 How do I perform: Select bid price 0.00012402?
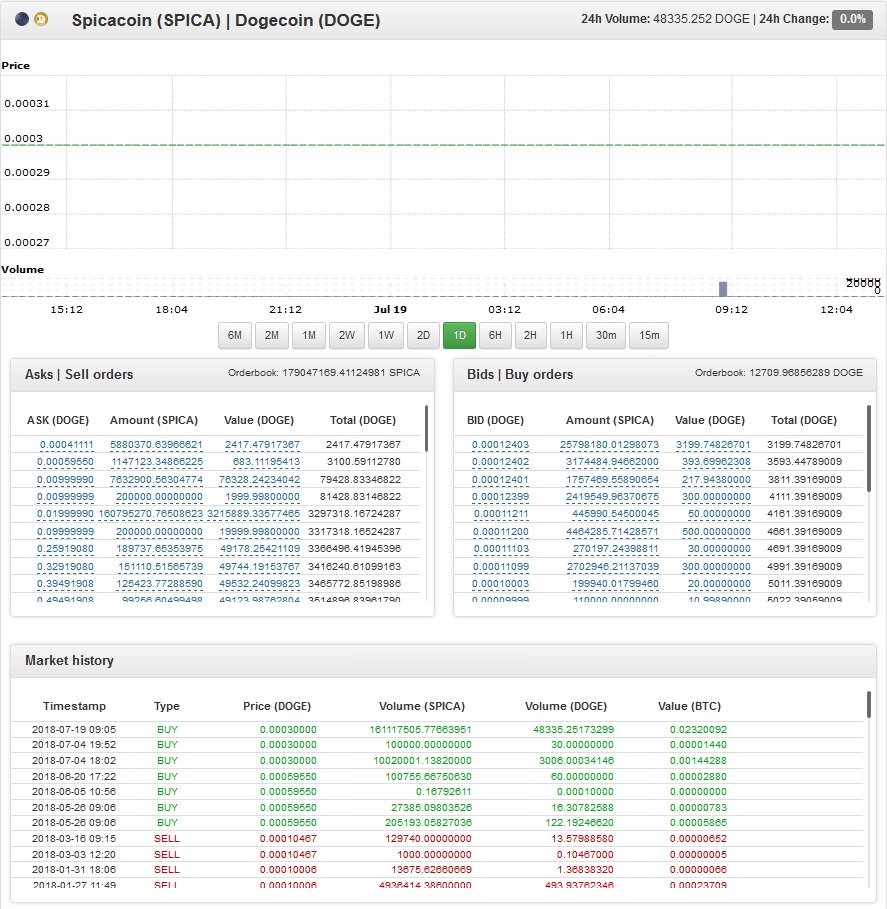[x=500, y=462]
